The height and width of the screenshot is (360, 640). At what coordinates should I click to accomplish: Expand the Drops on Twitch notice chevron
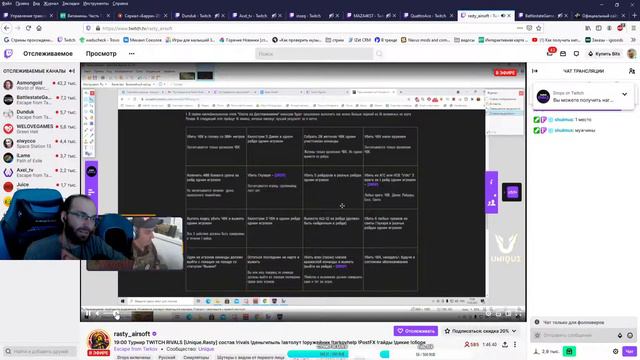click(x=624, y=94)
